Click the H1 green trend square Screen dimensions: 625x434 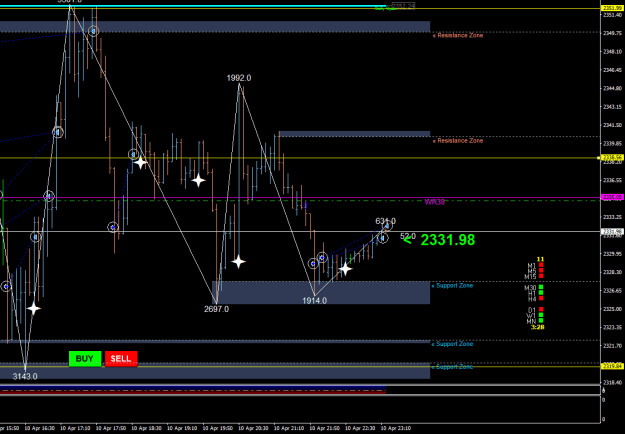(x=541, y=293)
